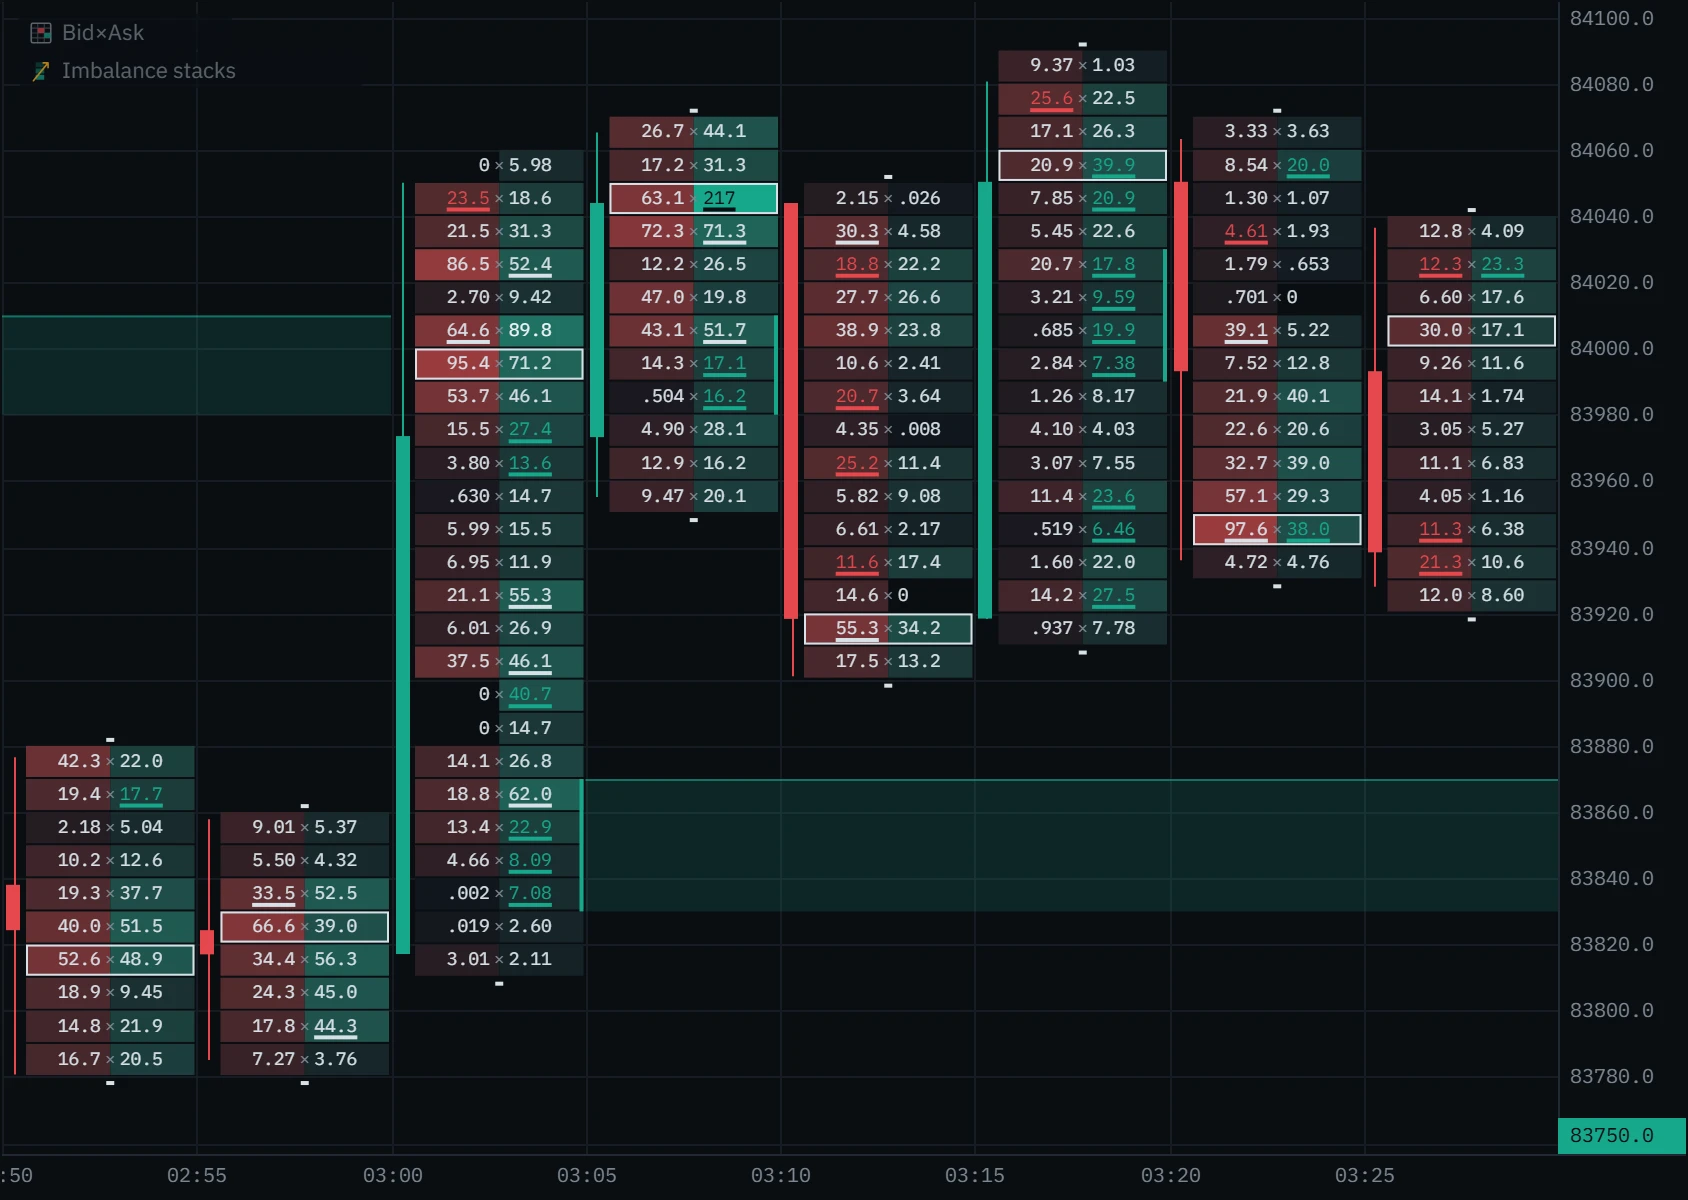
Task: Select the Bid×Ask legend label
Action: click(x=103, y=33)
